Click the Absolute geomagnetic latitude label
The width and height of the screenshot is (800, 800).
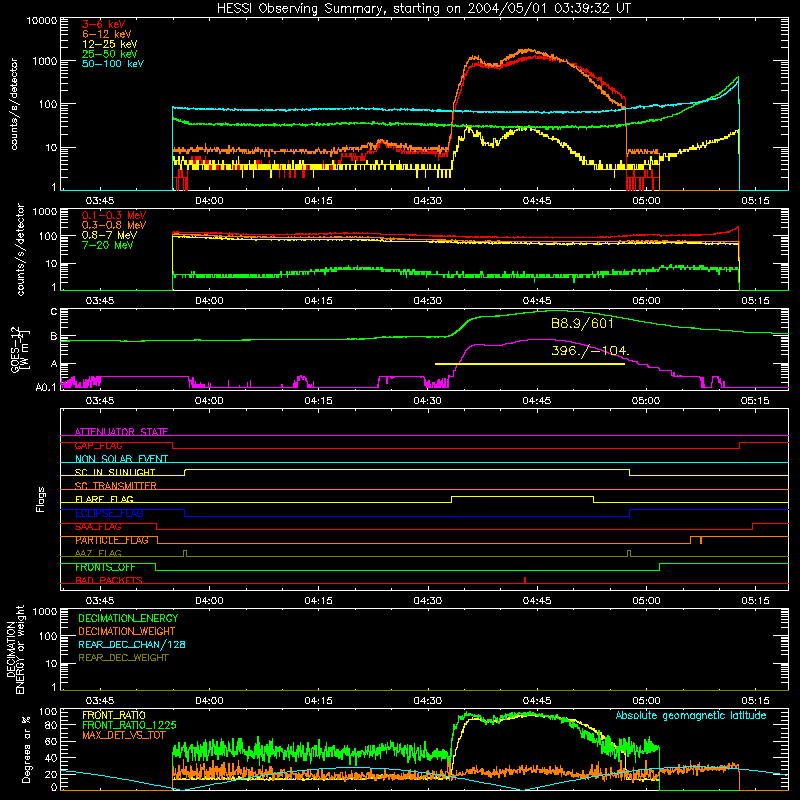tap(691, 715)
